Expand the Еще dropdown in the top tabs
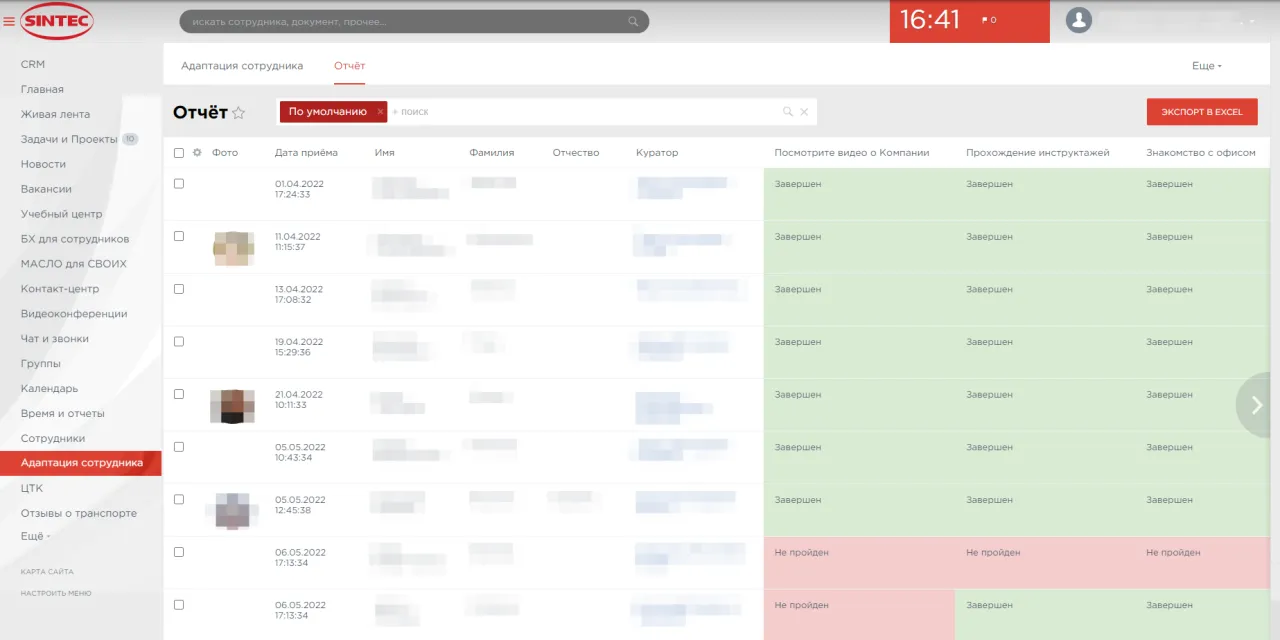This screenshot has width=1280, height=640. coord(1206,66)
